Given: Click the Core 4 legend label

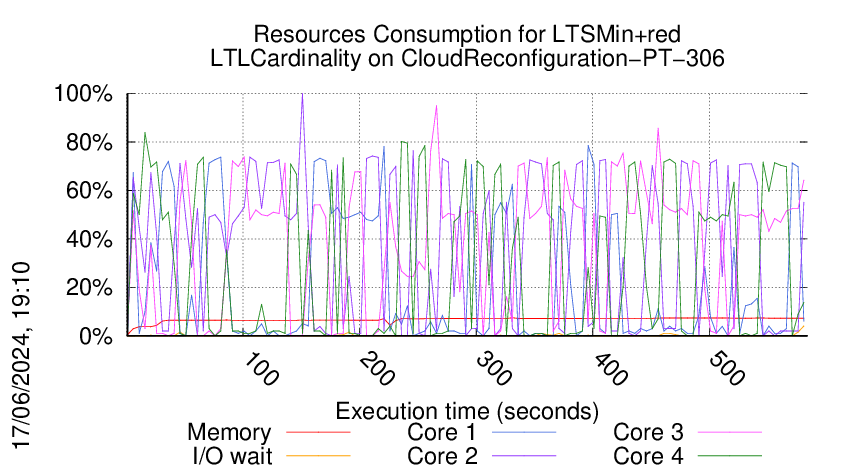Looking at the screenshot, I should pos(648,457).
